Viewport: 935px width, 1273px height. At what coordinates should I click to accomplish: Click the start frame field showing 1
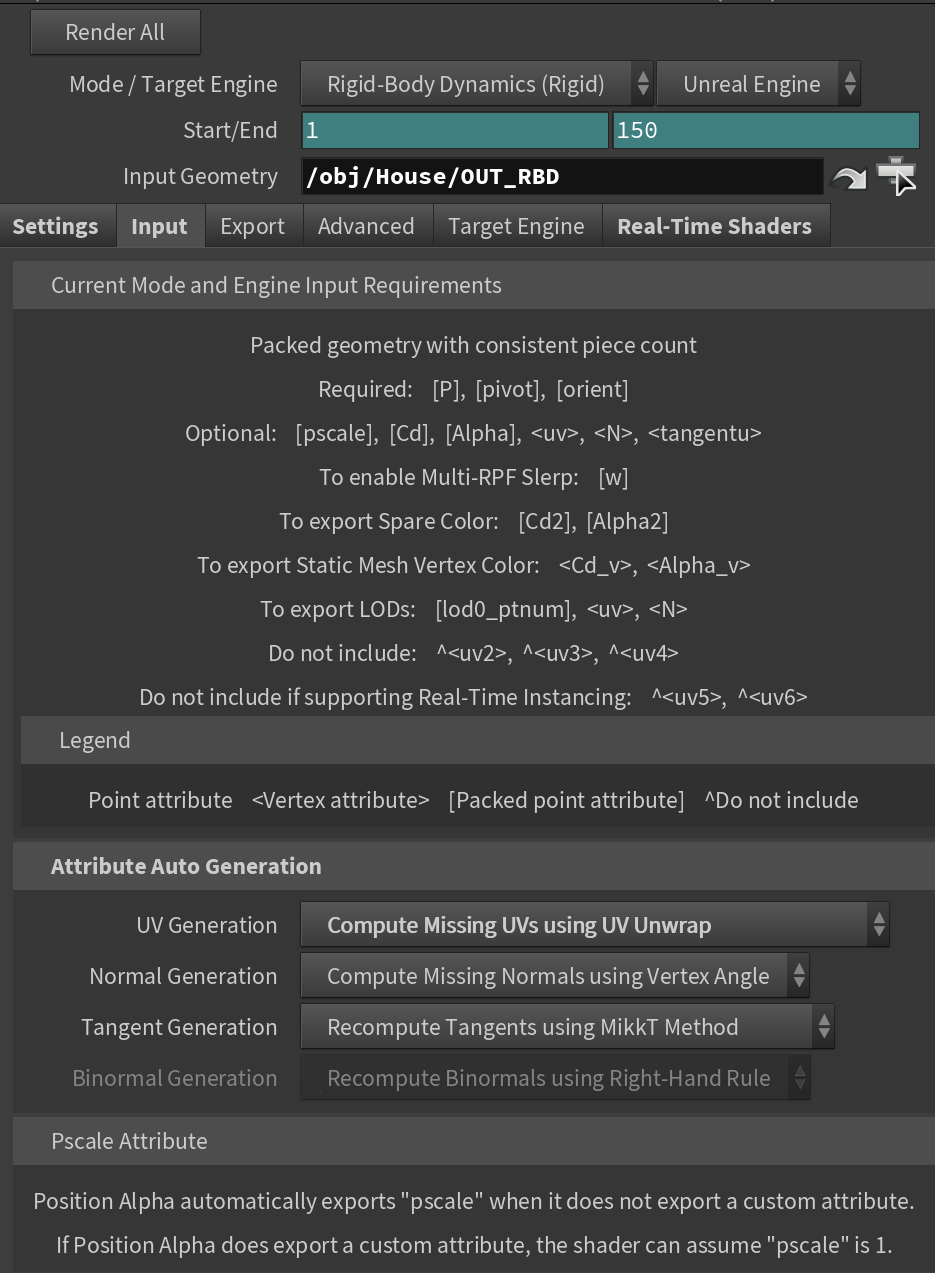[x=454, y=131]
